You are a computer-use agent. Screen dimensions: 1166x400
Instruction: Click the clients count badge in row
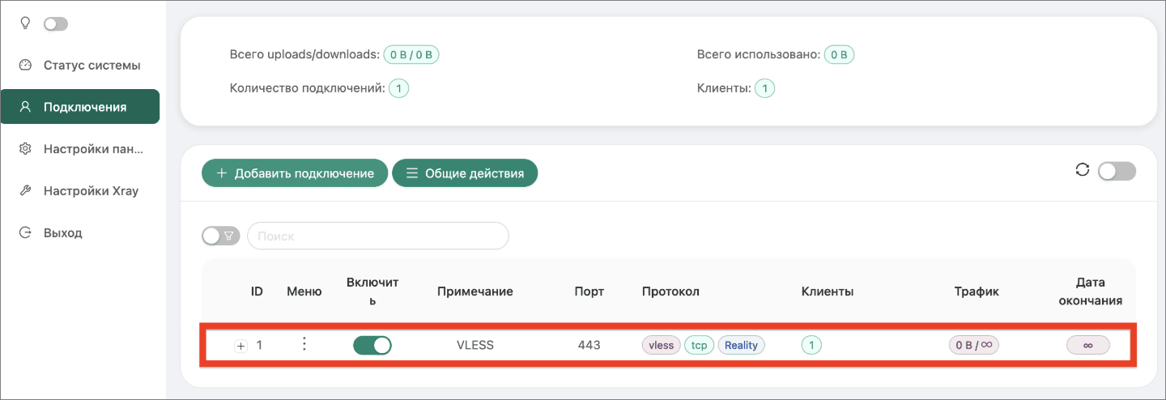tap(811, 345)
